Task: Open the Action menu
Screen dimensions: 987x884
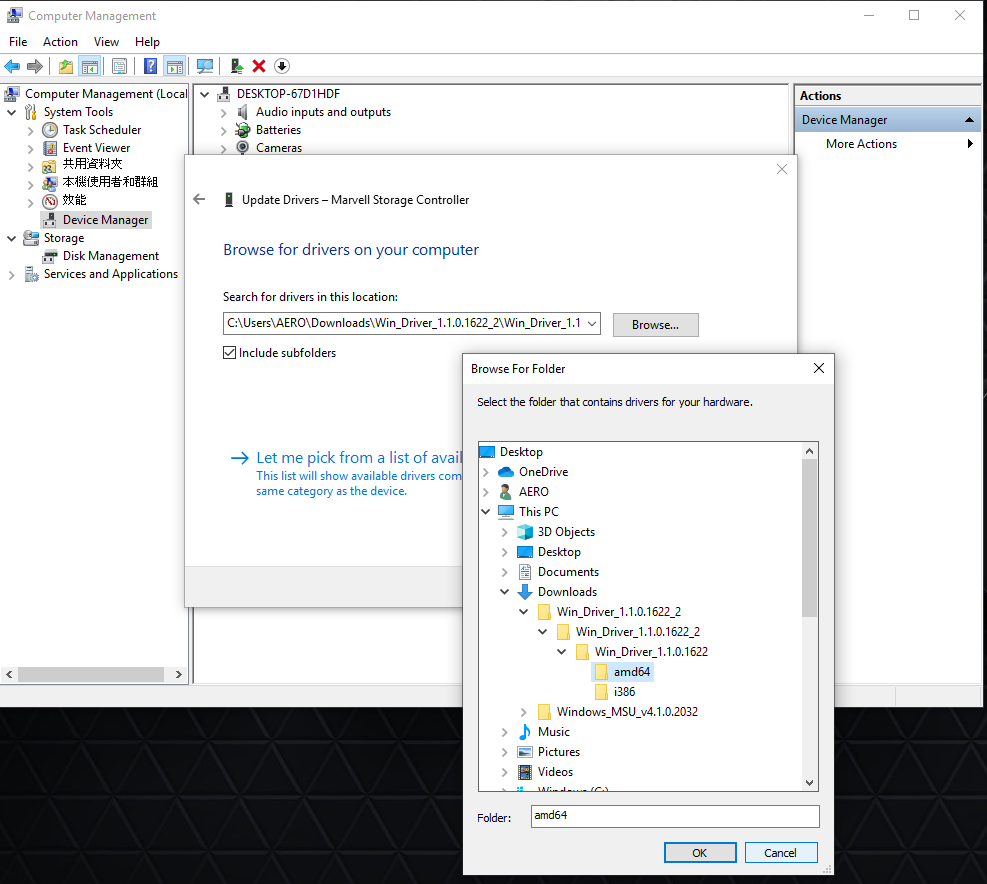Action: (x=60, y=42)
